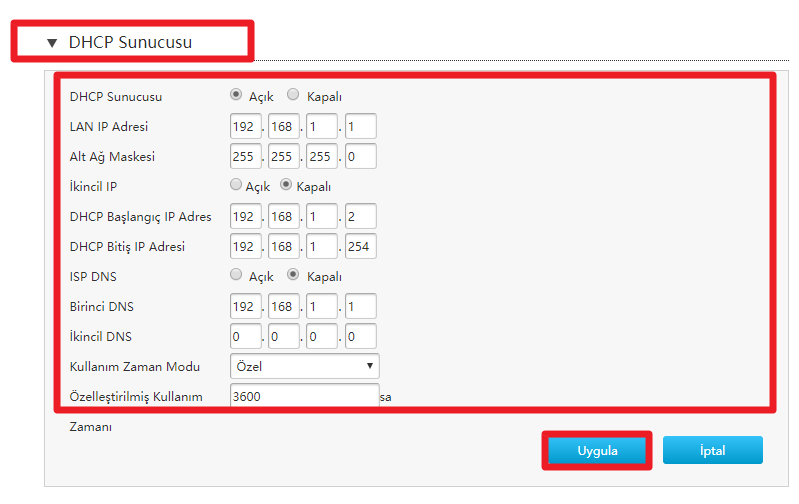Click the last octet of LAN IP Adresi
The width and height of the screenshot is (799, 504).
[x=360, y=126]
